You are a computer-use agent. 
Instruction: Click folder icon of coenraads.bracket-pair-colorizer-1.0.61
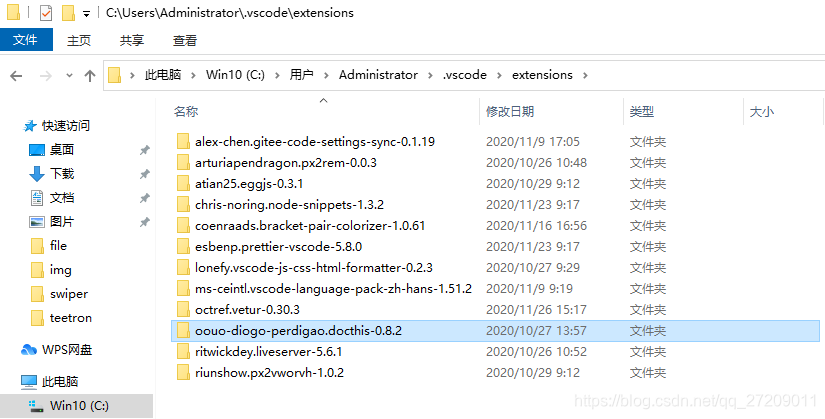click(x=183, y=225)
